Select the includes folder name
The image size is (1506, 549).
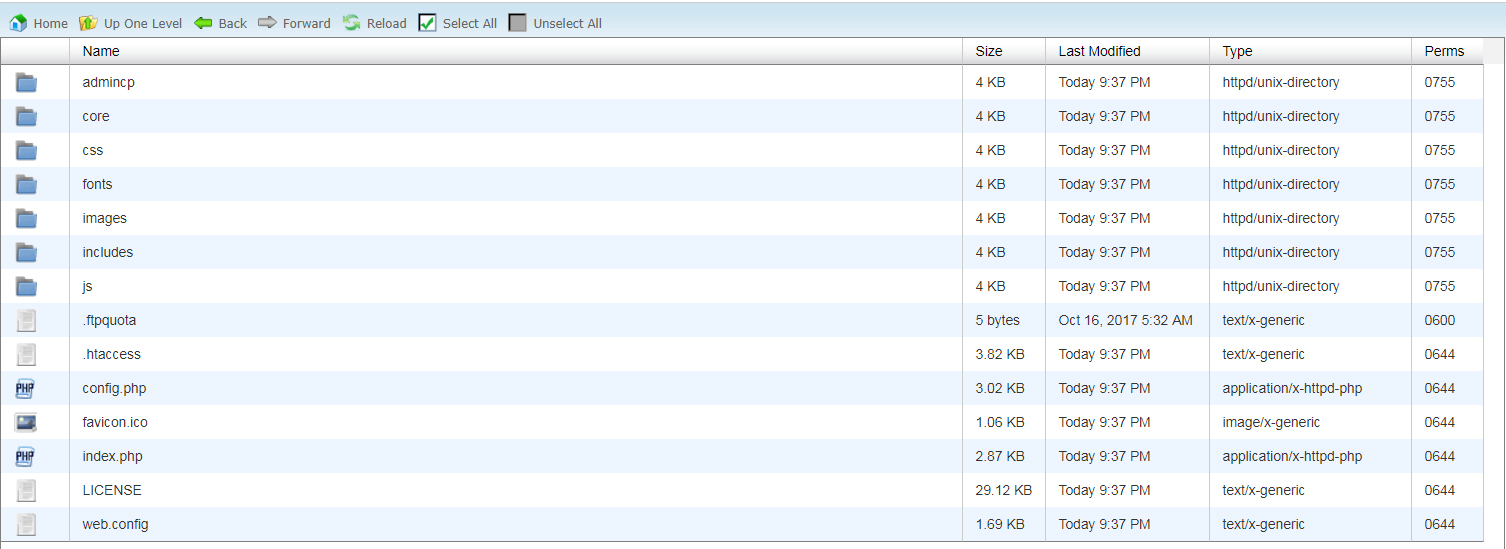(x=108, y=252)
